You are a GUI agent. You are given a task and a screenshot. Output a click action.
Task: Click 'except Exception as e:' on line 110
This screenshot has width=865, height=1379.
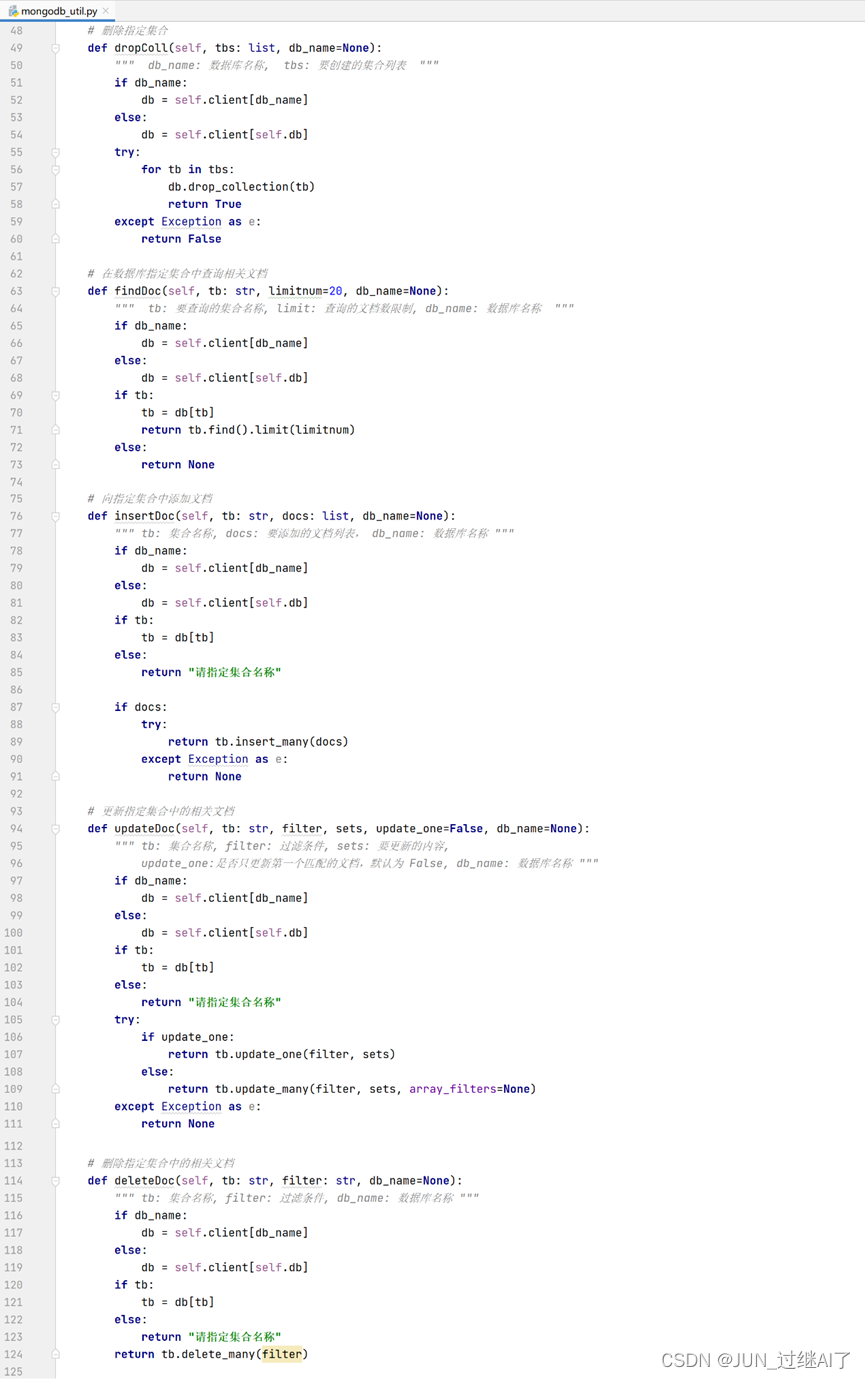click(187, 1107)
